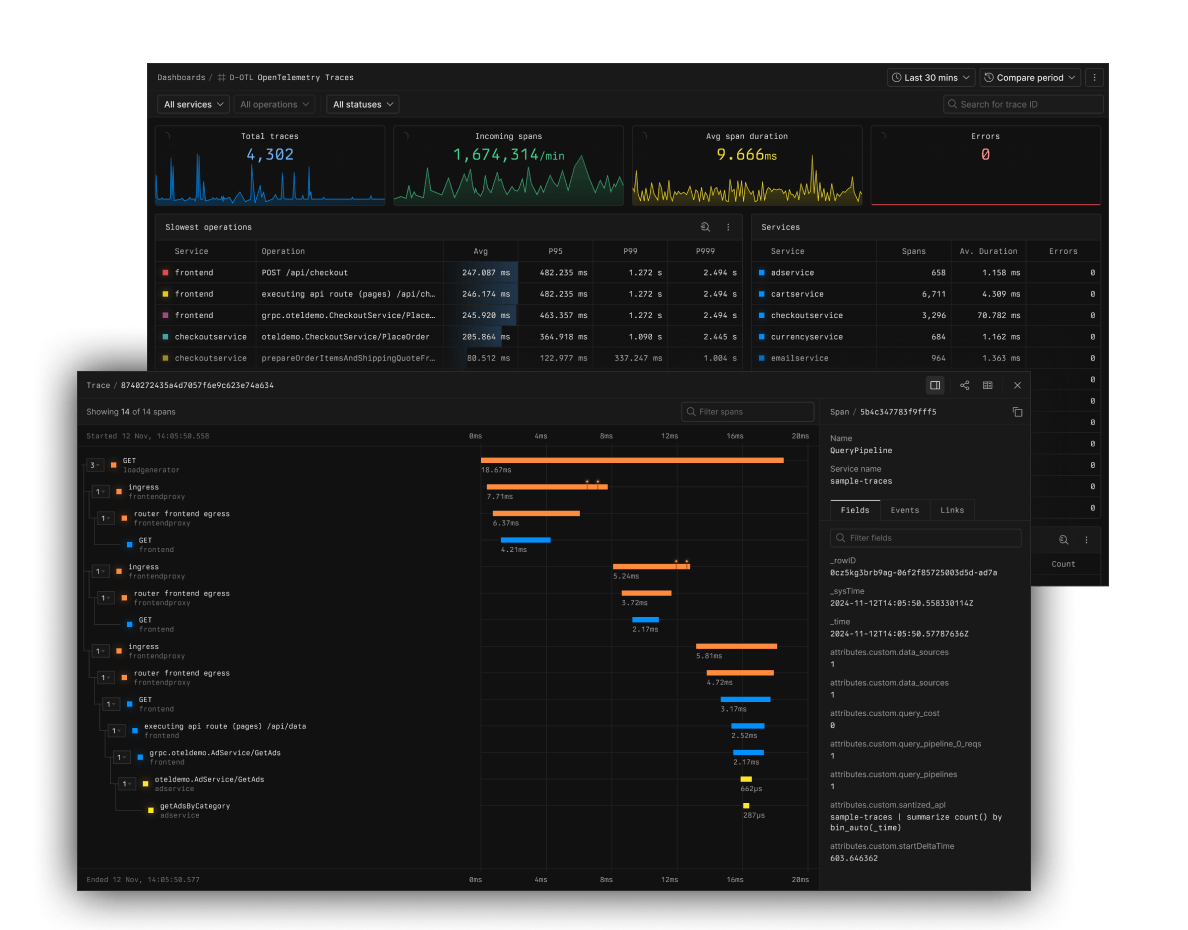Copy the span ID 5b4c347783f9fff5

point(1017,411)
